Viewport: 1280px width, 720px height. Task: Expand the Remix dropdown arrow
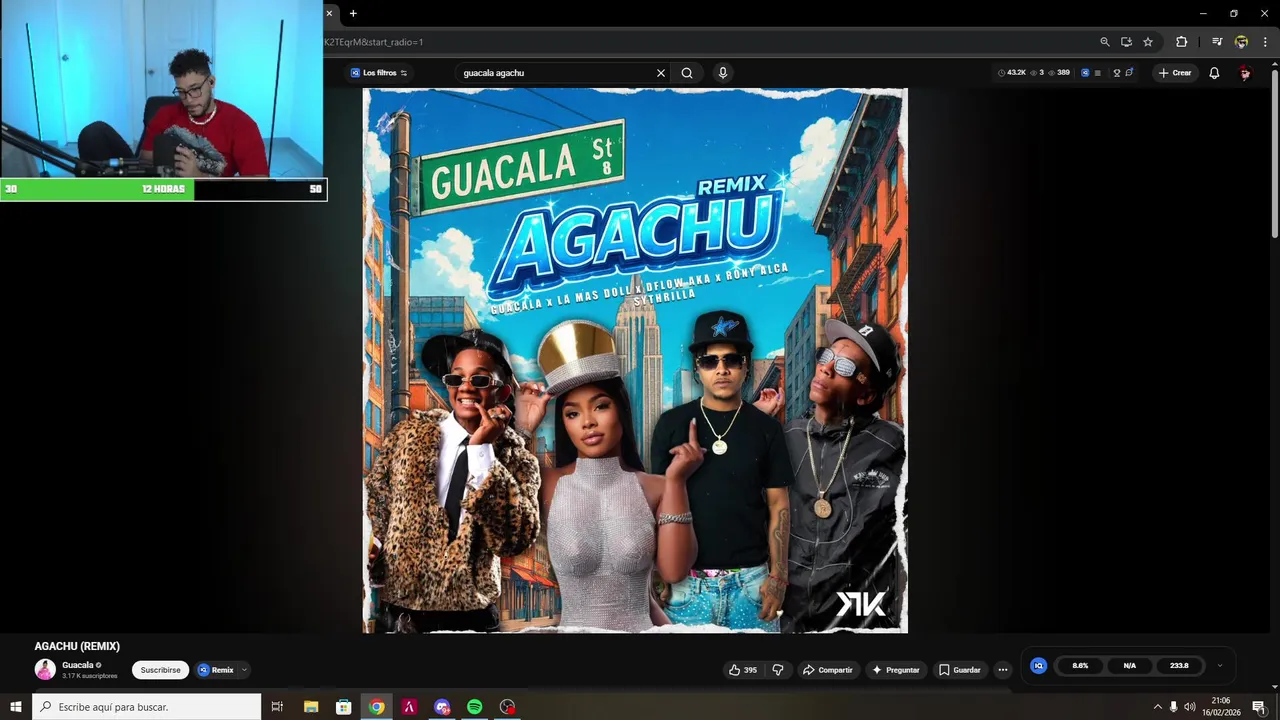[244, 670]
